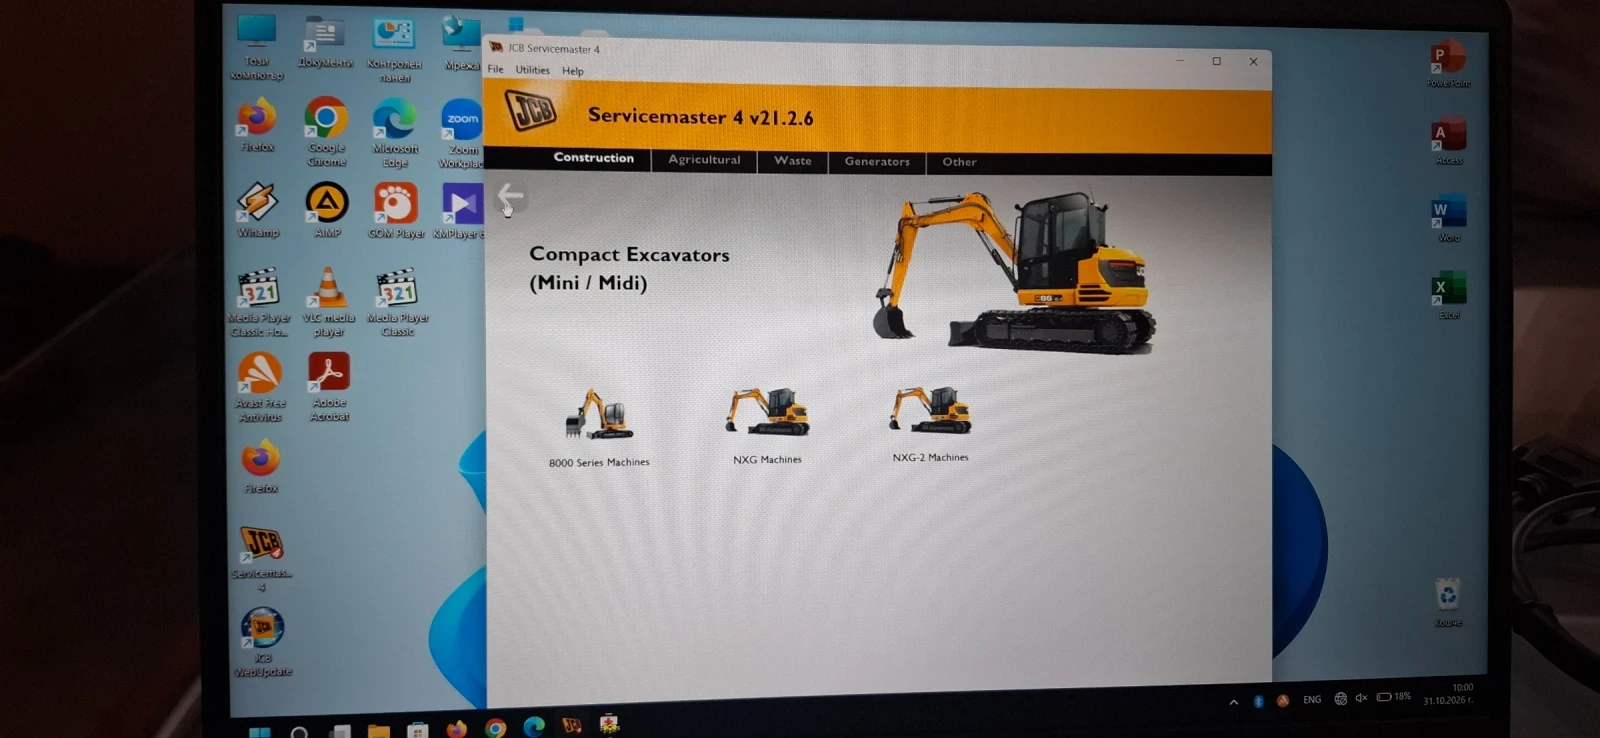Open the Agricultural tab
The width and height of the screenshot is (1600, 738).
(x=704, y=160)
